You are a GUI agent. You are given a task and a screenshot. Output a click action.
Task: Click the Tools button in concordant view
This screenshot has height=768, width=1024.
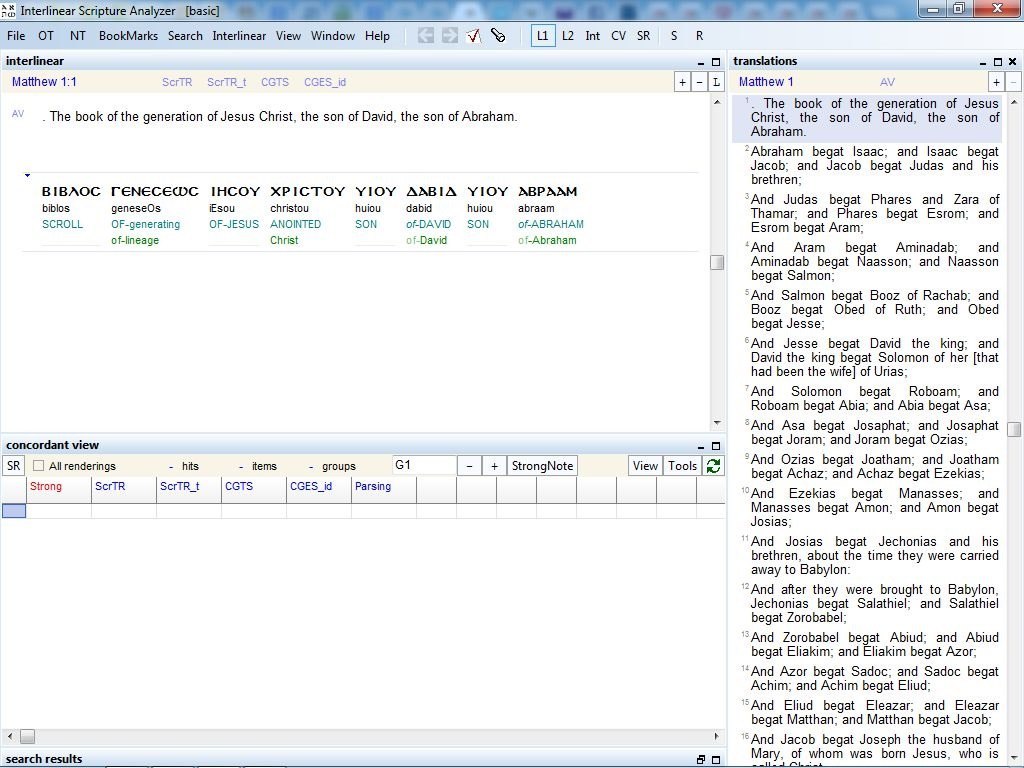click(681, 465)
